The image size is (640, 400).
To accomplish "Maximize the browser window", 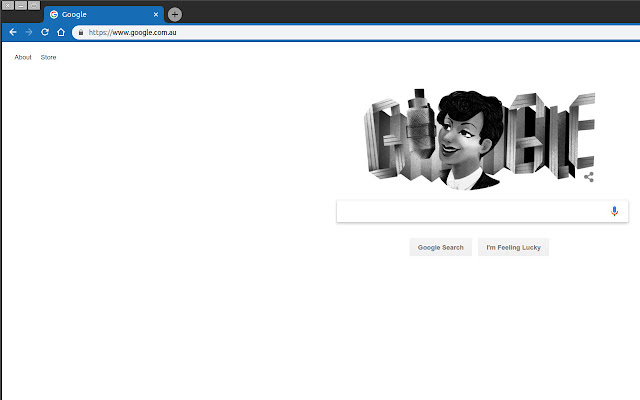I will point(34,5).
